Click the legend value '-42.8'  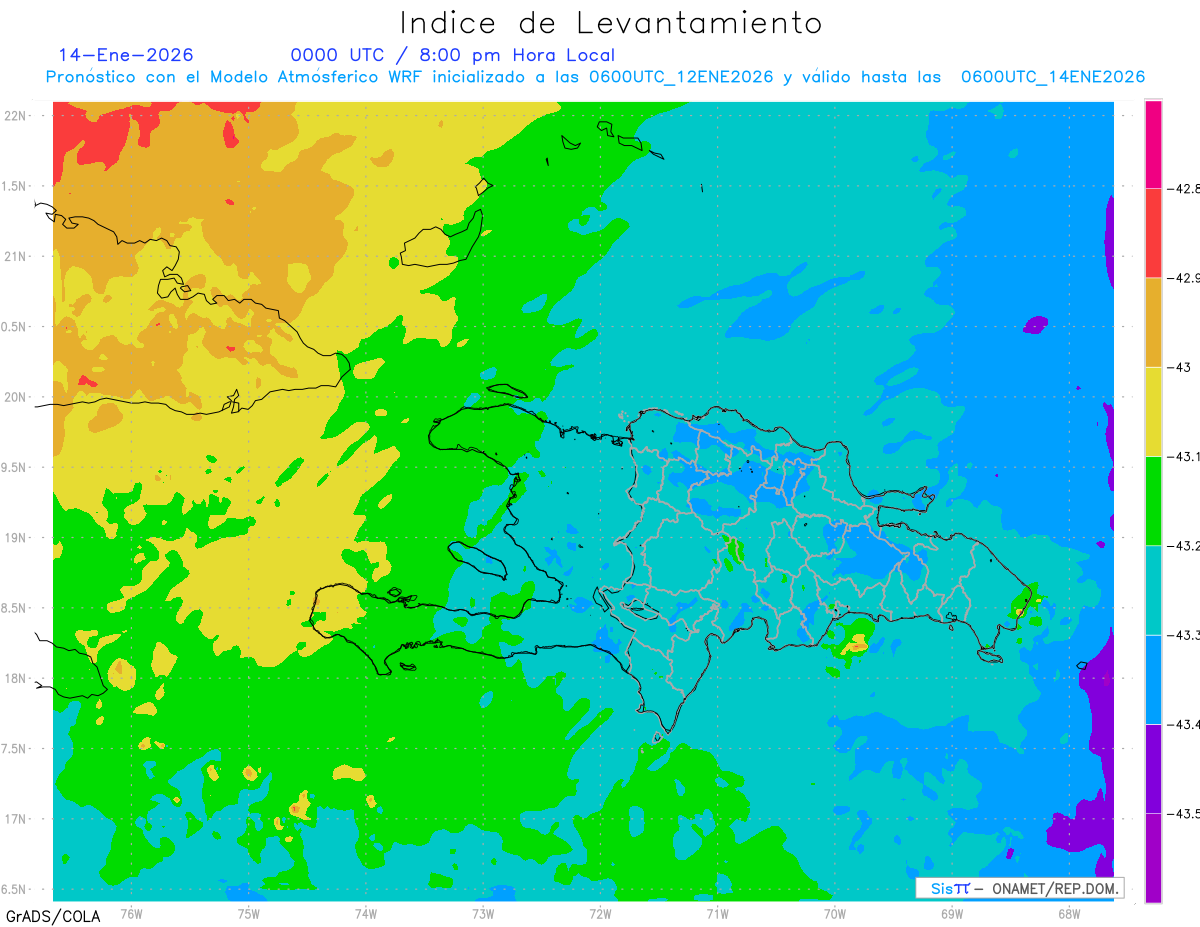(1184, 188)
